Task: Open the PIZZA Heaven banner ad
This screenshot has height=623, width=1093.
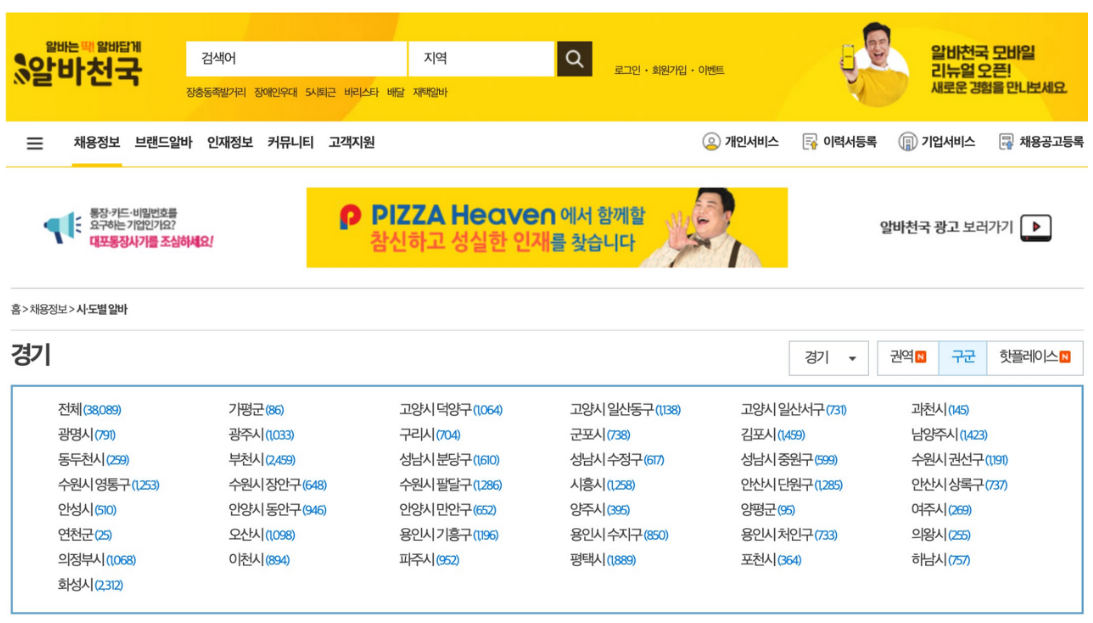Action: point(546,228)
